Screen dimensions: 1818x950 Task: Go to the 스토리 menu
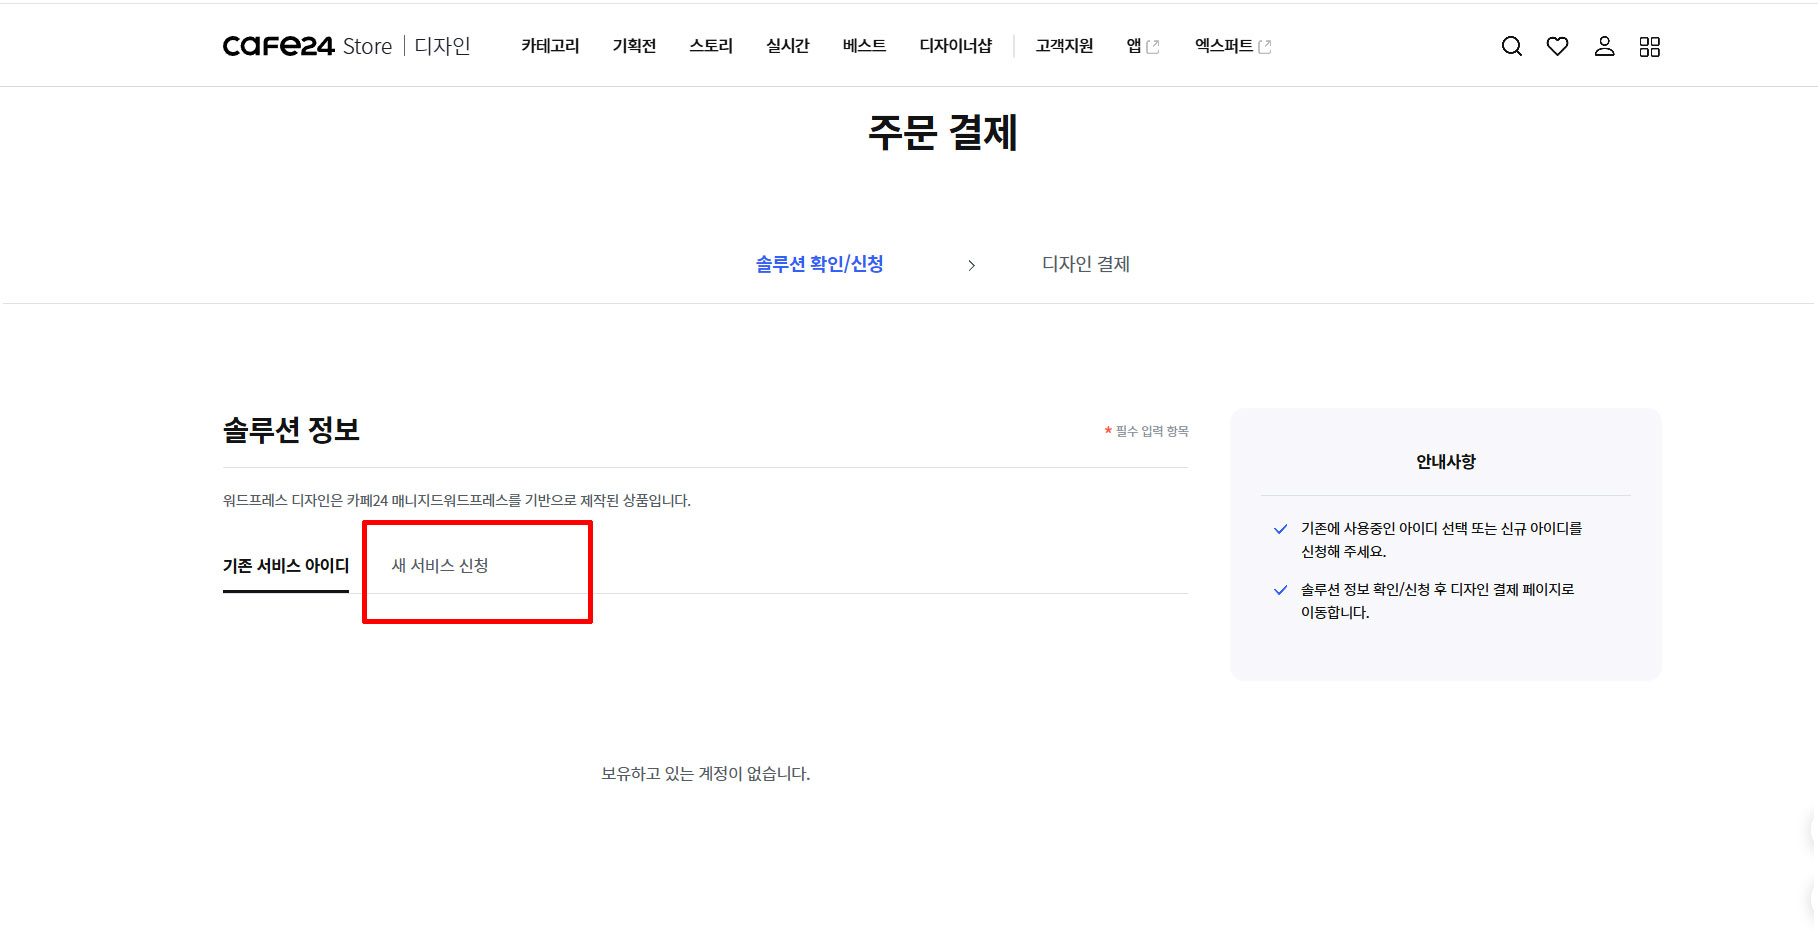tap(711, 46)
